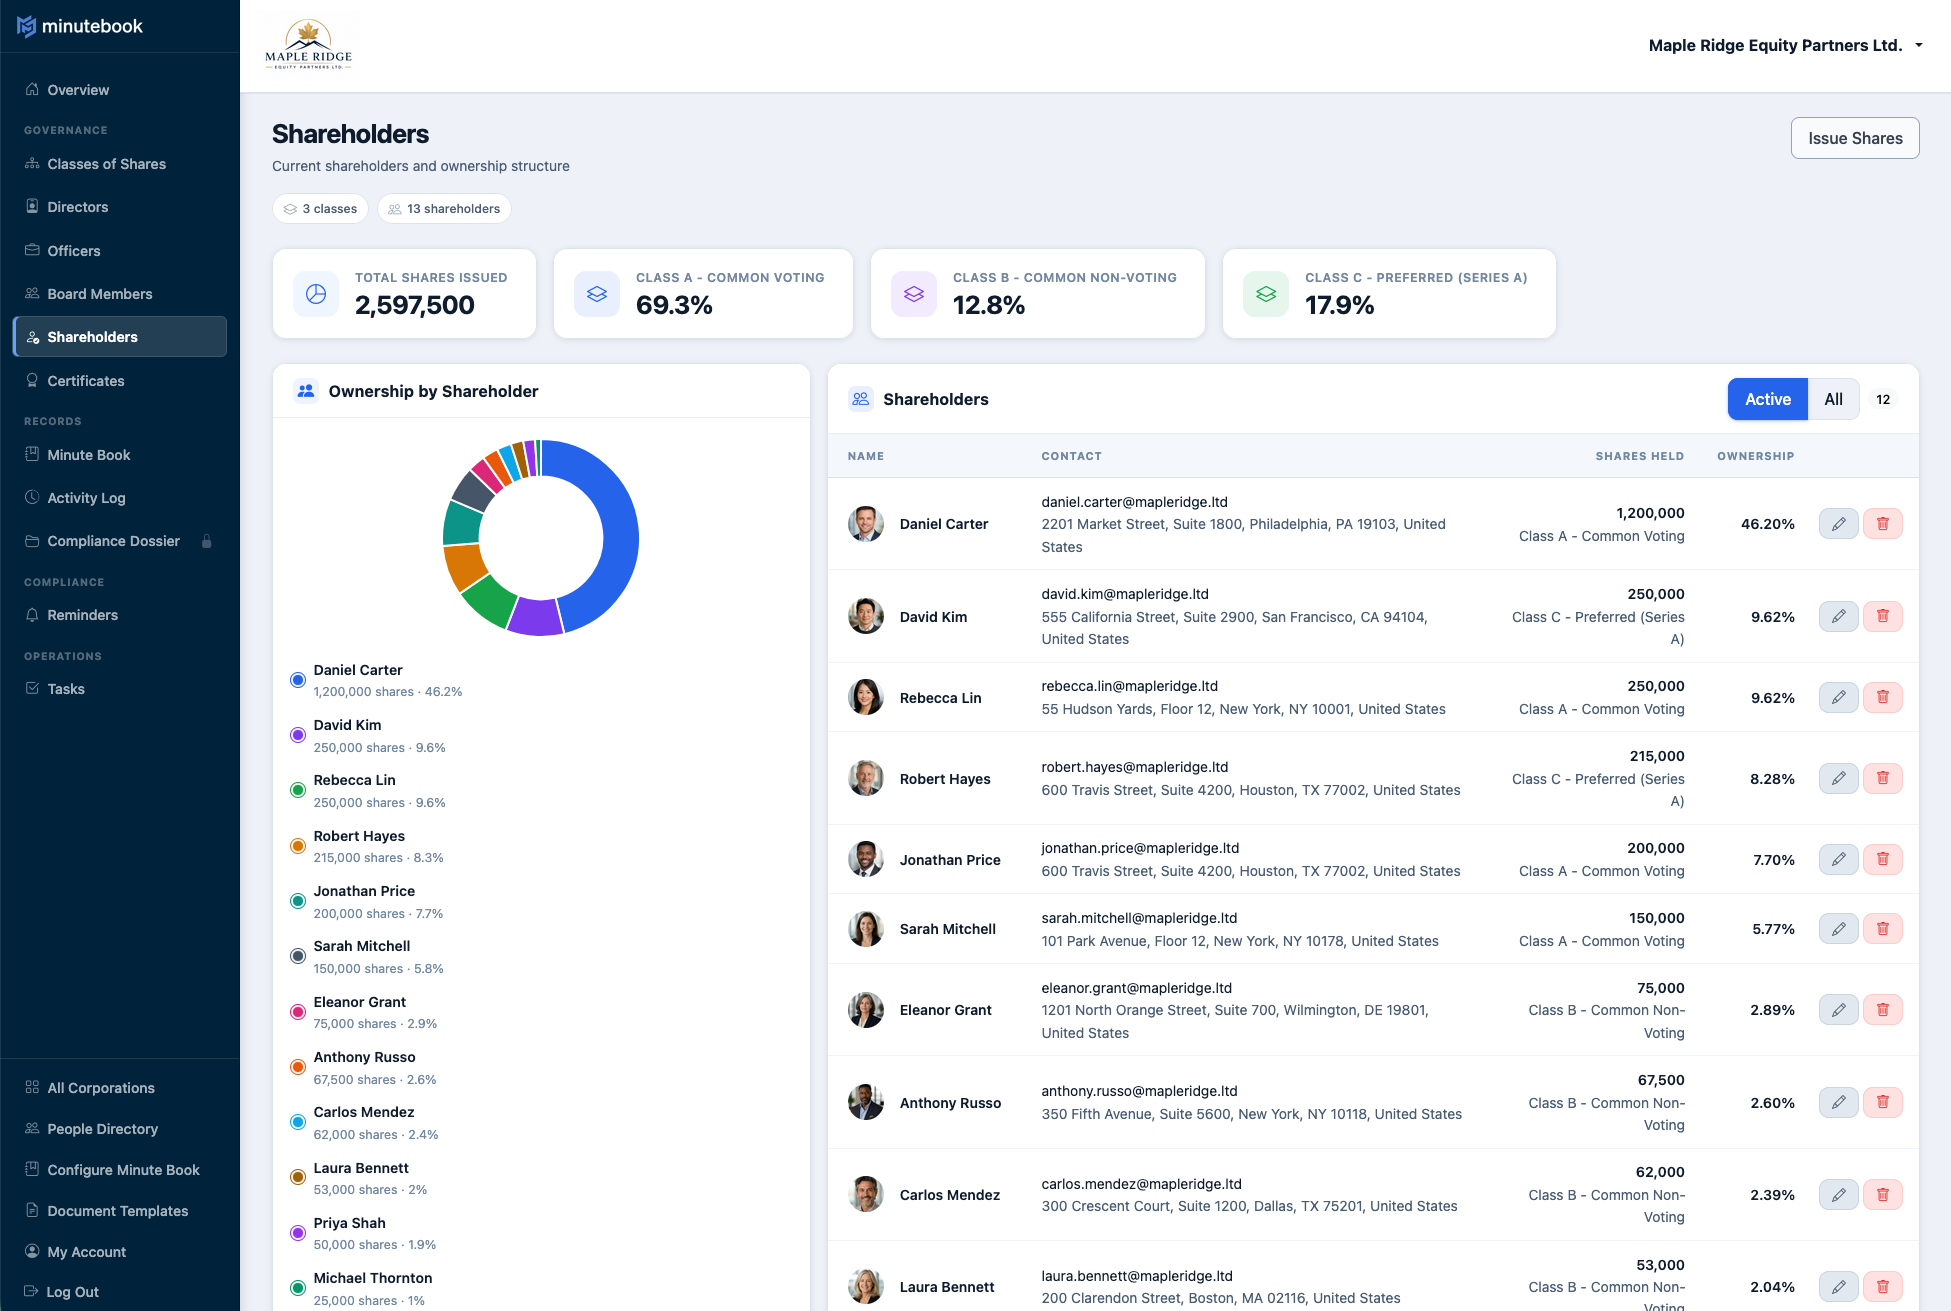The height and width of the screenshot is (1311, 1951).
Task: Click the locked Compliance Dossier icon
Action: 33,541
